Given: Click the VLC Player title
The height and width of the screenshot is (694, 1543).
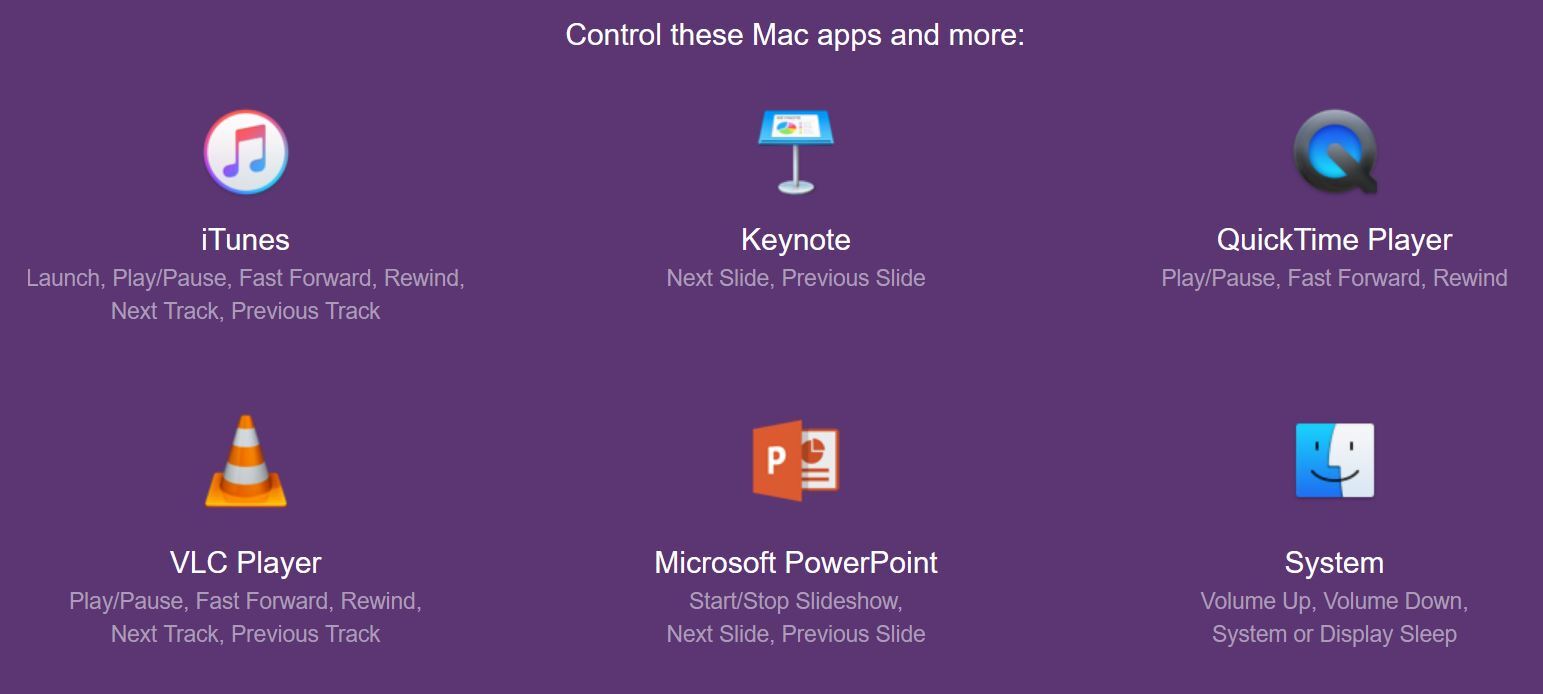Looking at the screenshot, I should coord(246,563).
